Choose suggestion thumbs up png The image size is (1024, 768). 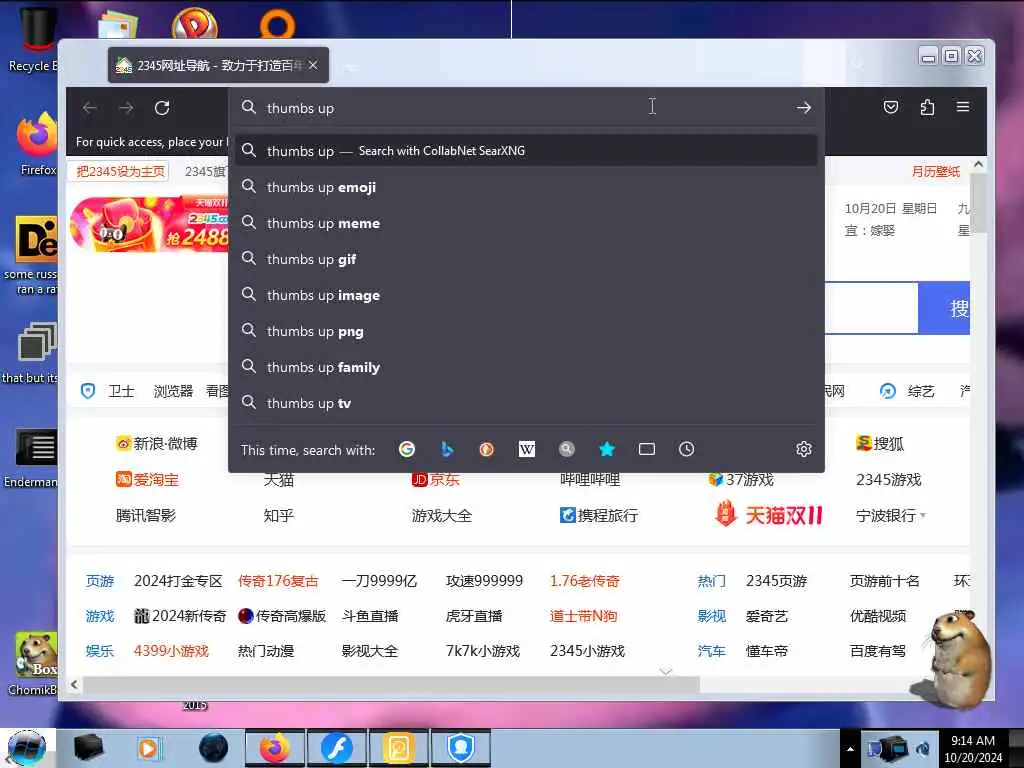click(x=526, y=331)
